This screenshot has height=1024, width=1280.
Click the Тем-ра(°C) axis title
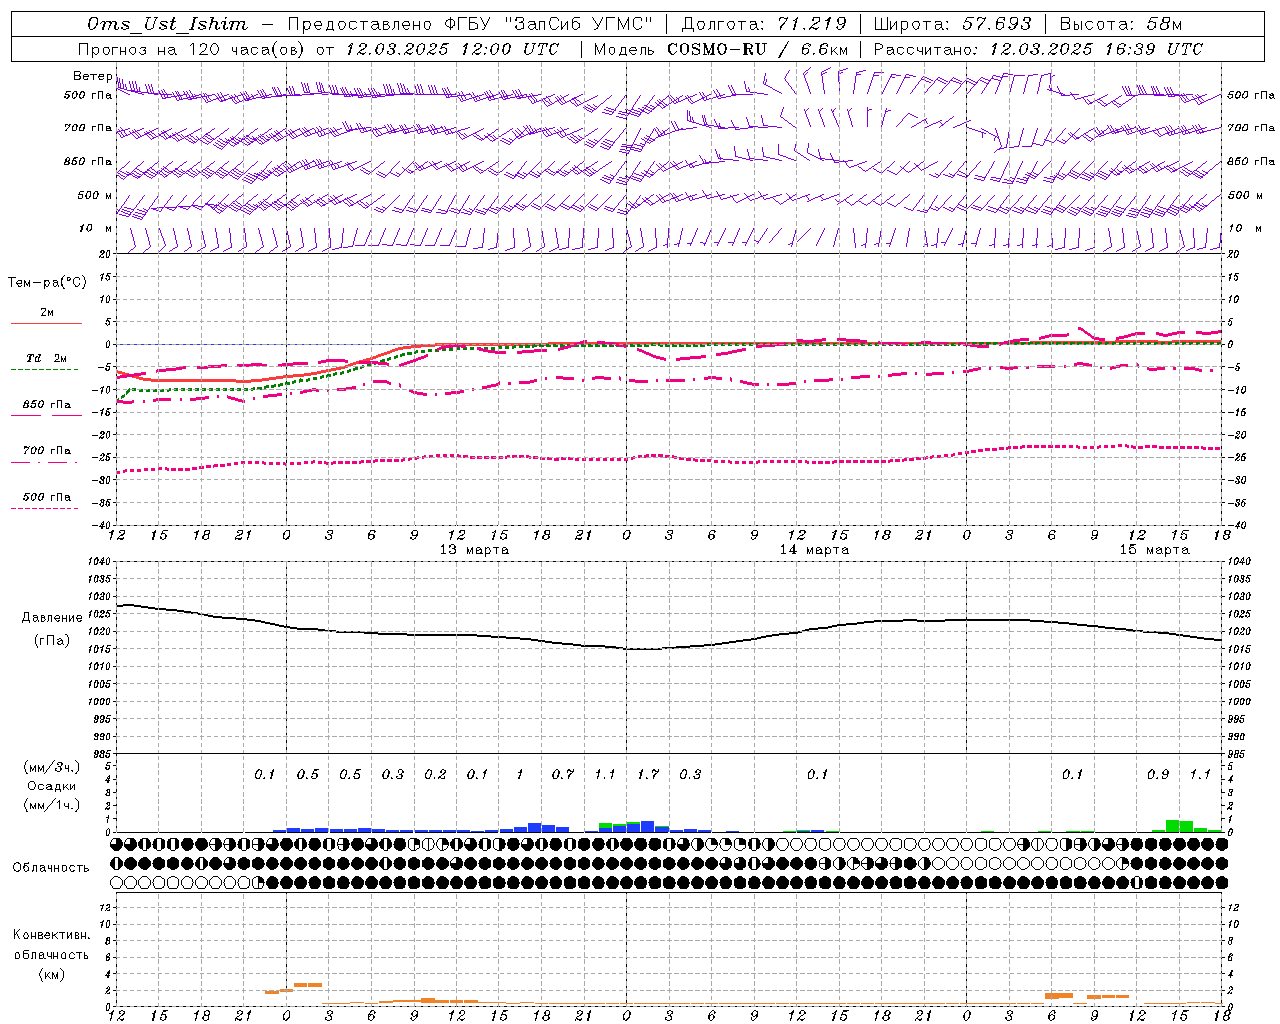[x=47, y=283]
